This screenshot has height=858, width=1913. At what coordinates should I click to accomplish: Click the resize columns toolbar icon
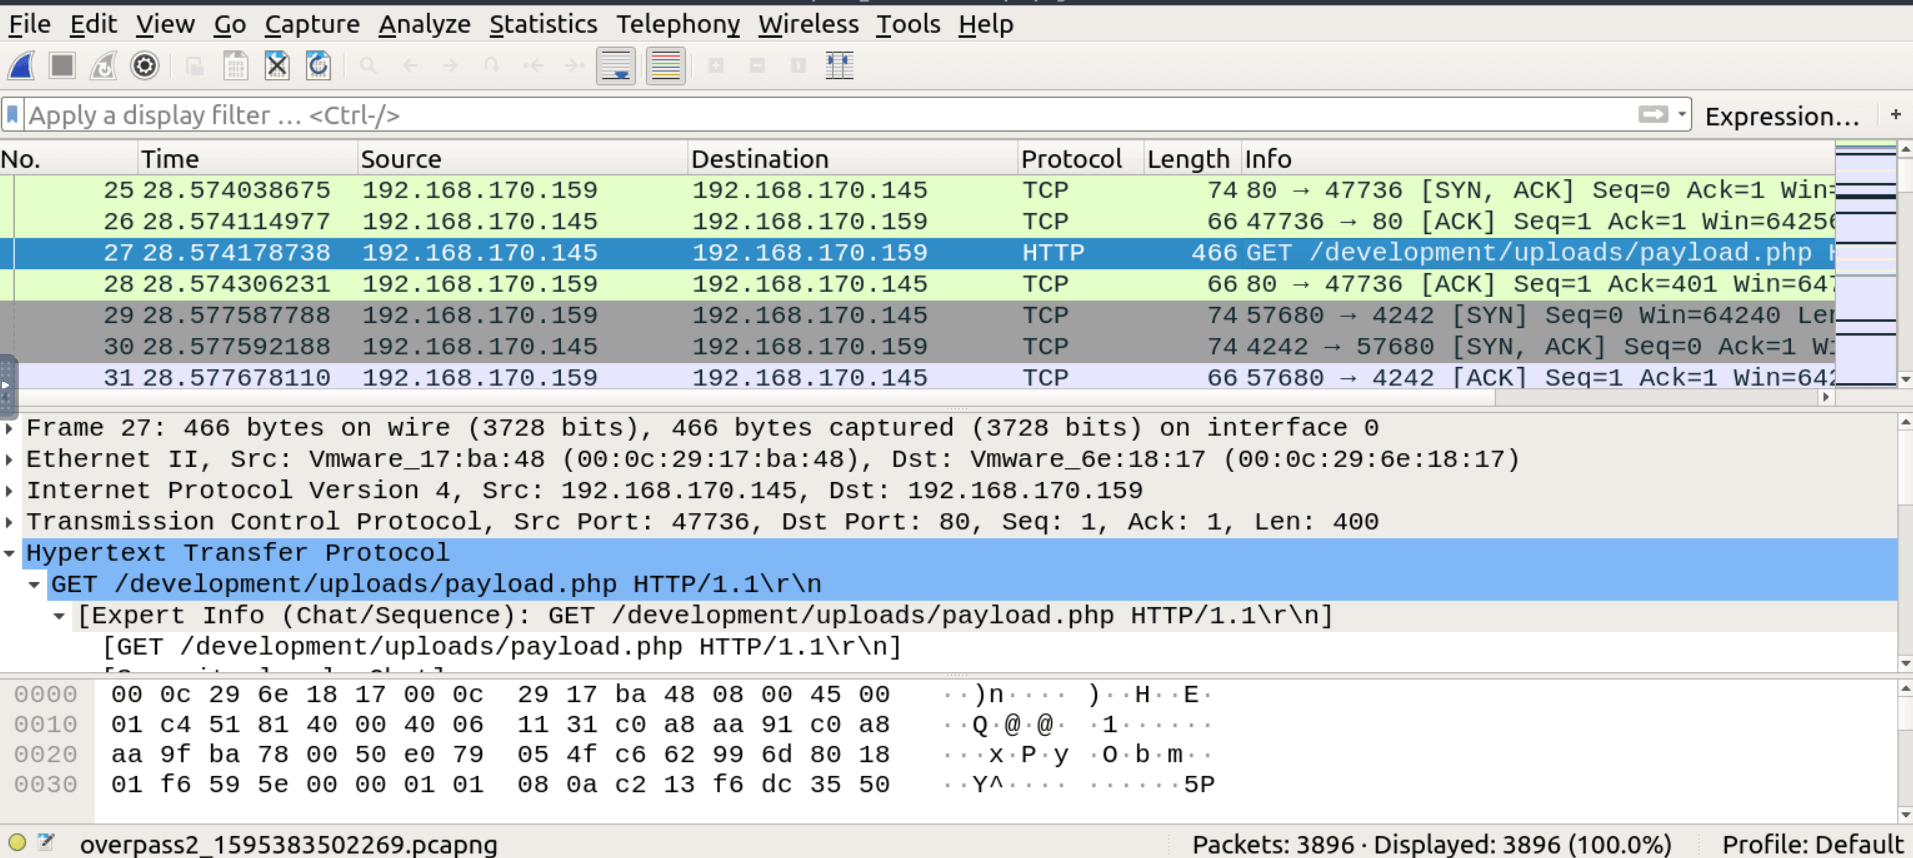point(839,66)
